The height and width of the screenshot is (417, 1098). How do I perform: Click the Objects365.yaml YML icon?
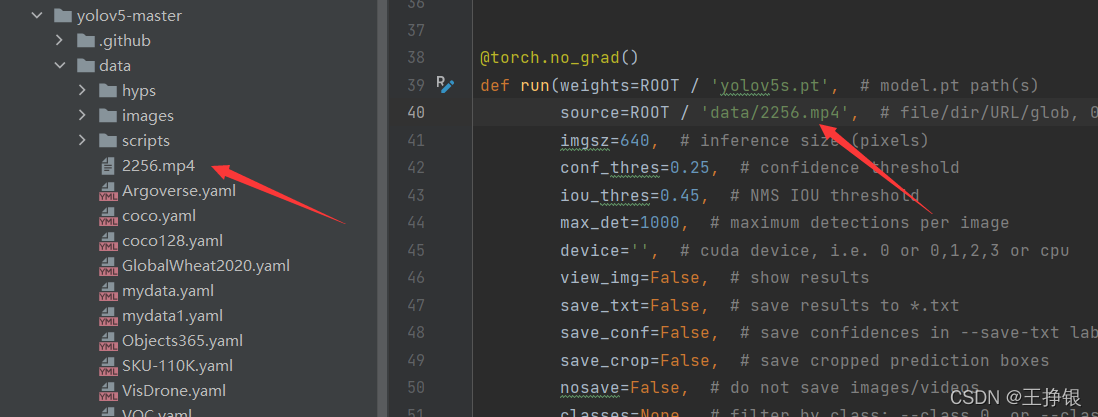coord(108,341)
